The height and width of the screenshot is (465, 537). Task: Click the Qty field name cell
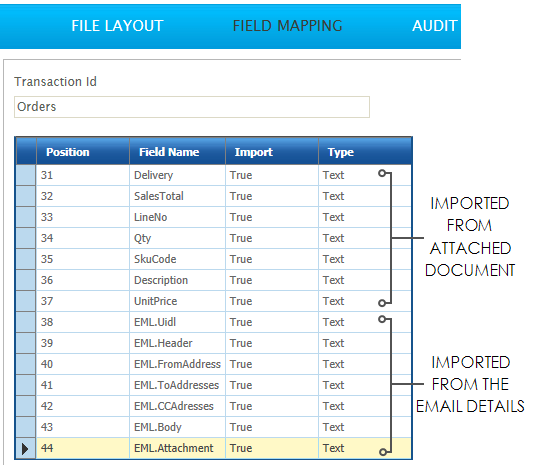pyautogui.click(x=177, y=238)
